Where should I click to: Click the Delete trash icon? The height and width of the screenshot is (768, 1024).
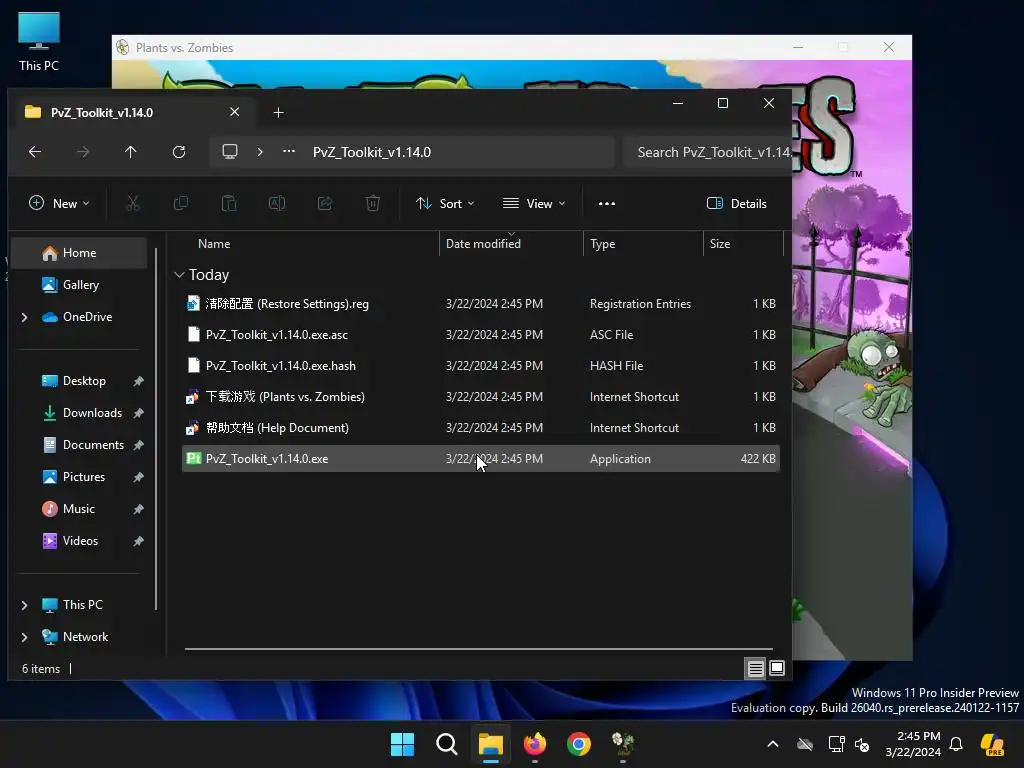[x=373, y=203]
